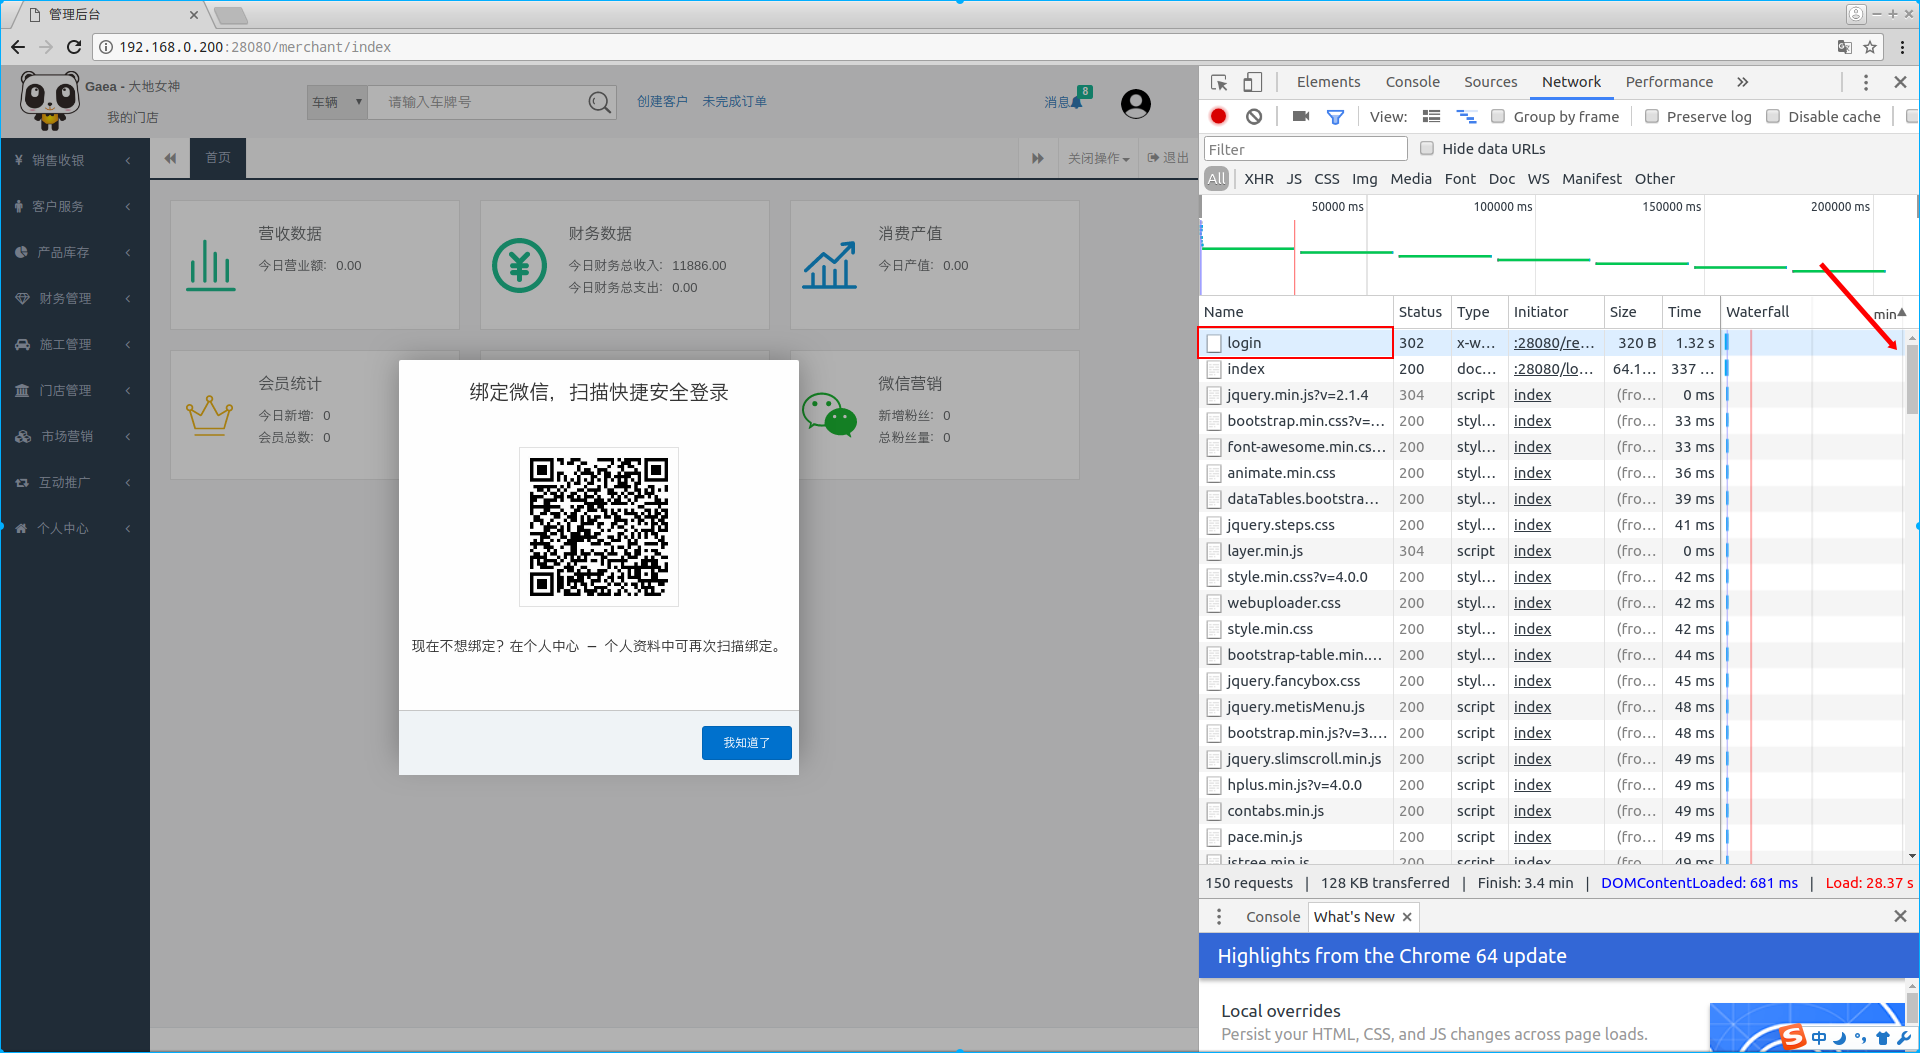The height and width of the screenshot is (1053, 1920).
Task: Switch to Elements tab
Action: click(1328, 82)
